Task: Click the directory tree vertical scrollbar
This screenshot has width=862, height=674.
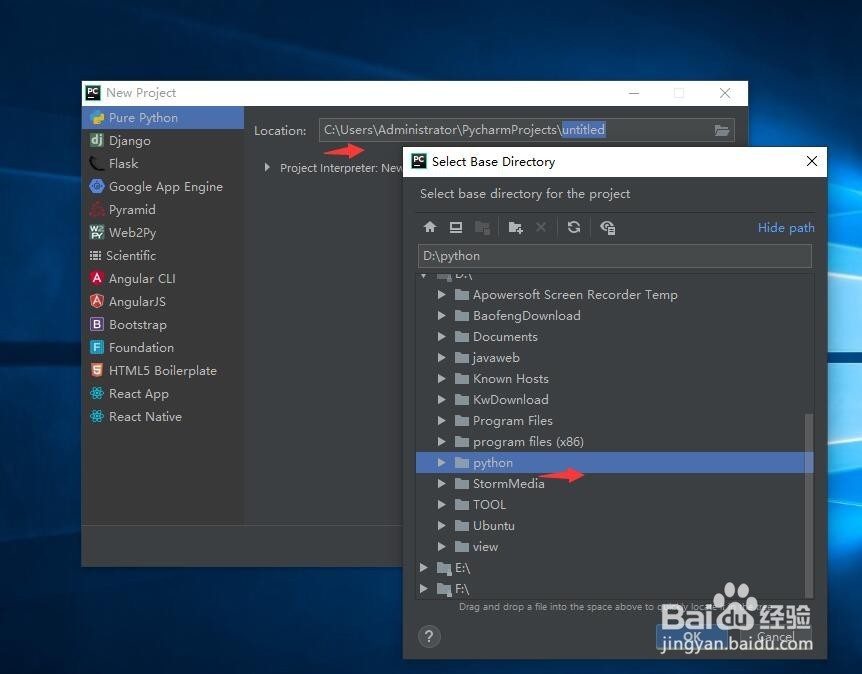Action: point(809,506)
